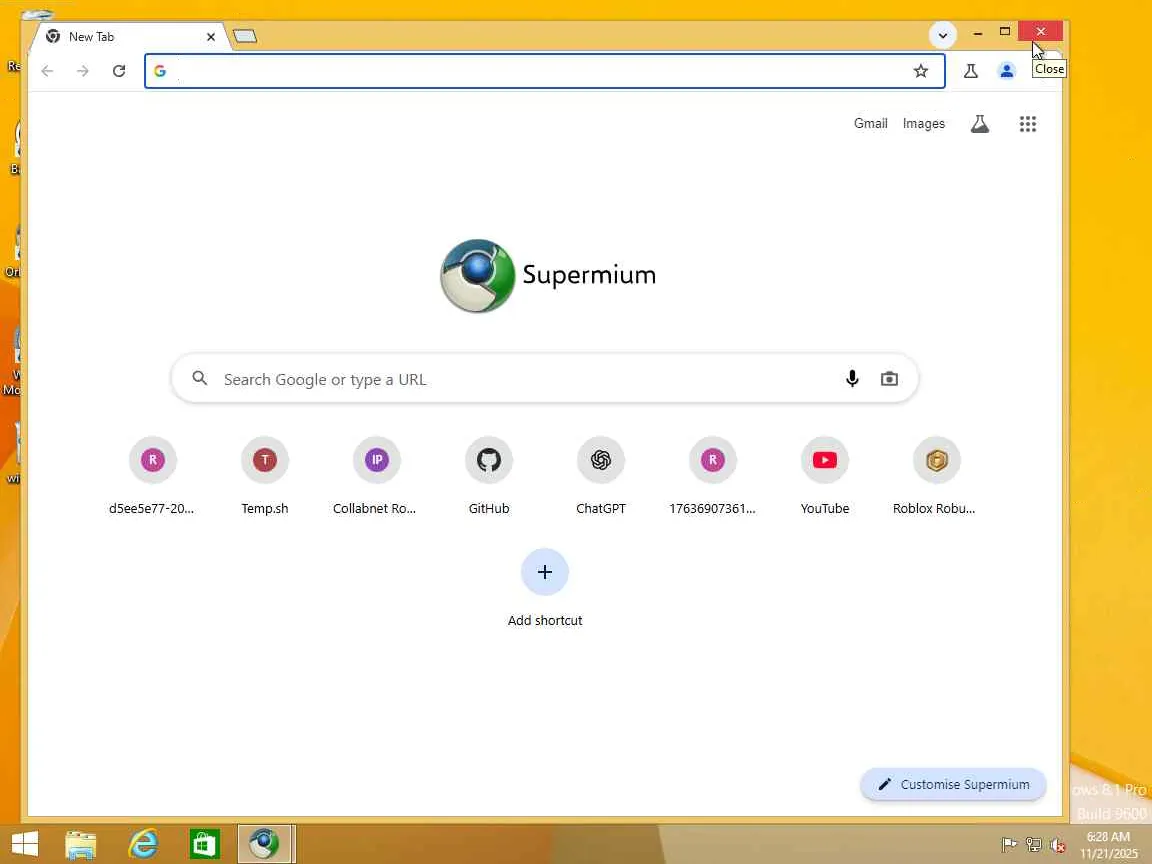
Task: Click Customise Supermium button
Action: (954, 785)
